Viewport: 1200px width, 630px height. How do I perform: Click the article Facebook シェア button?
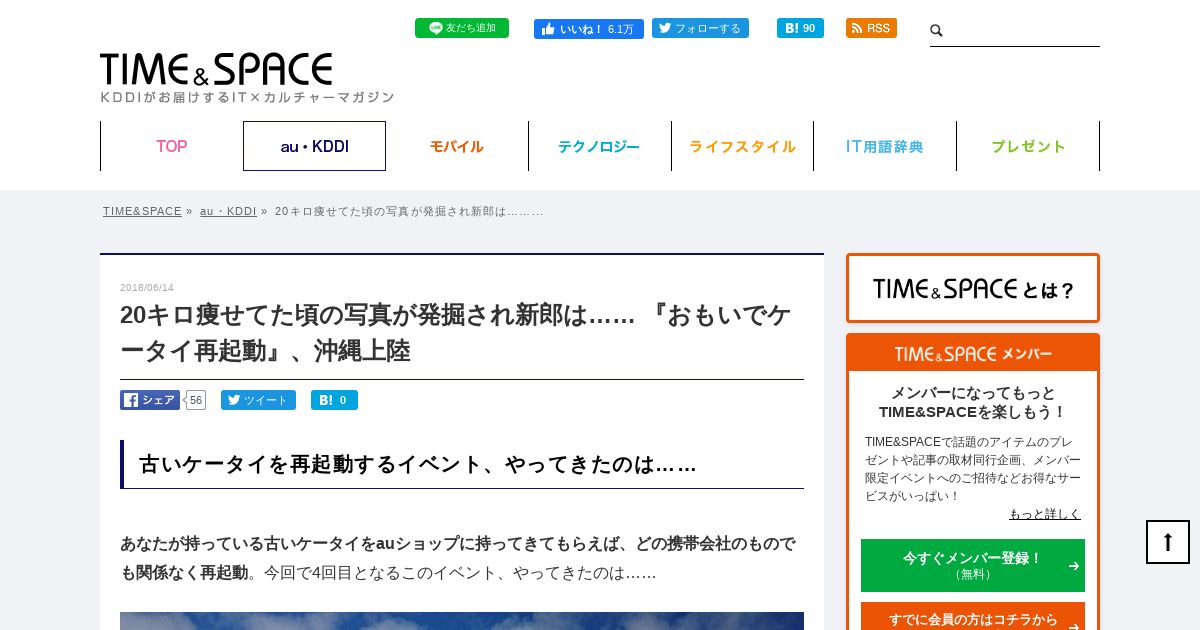click(150, 400)
